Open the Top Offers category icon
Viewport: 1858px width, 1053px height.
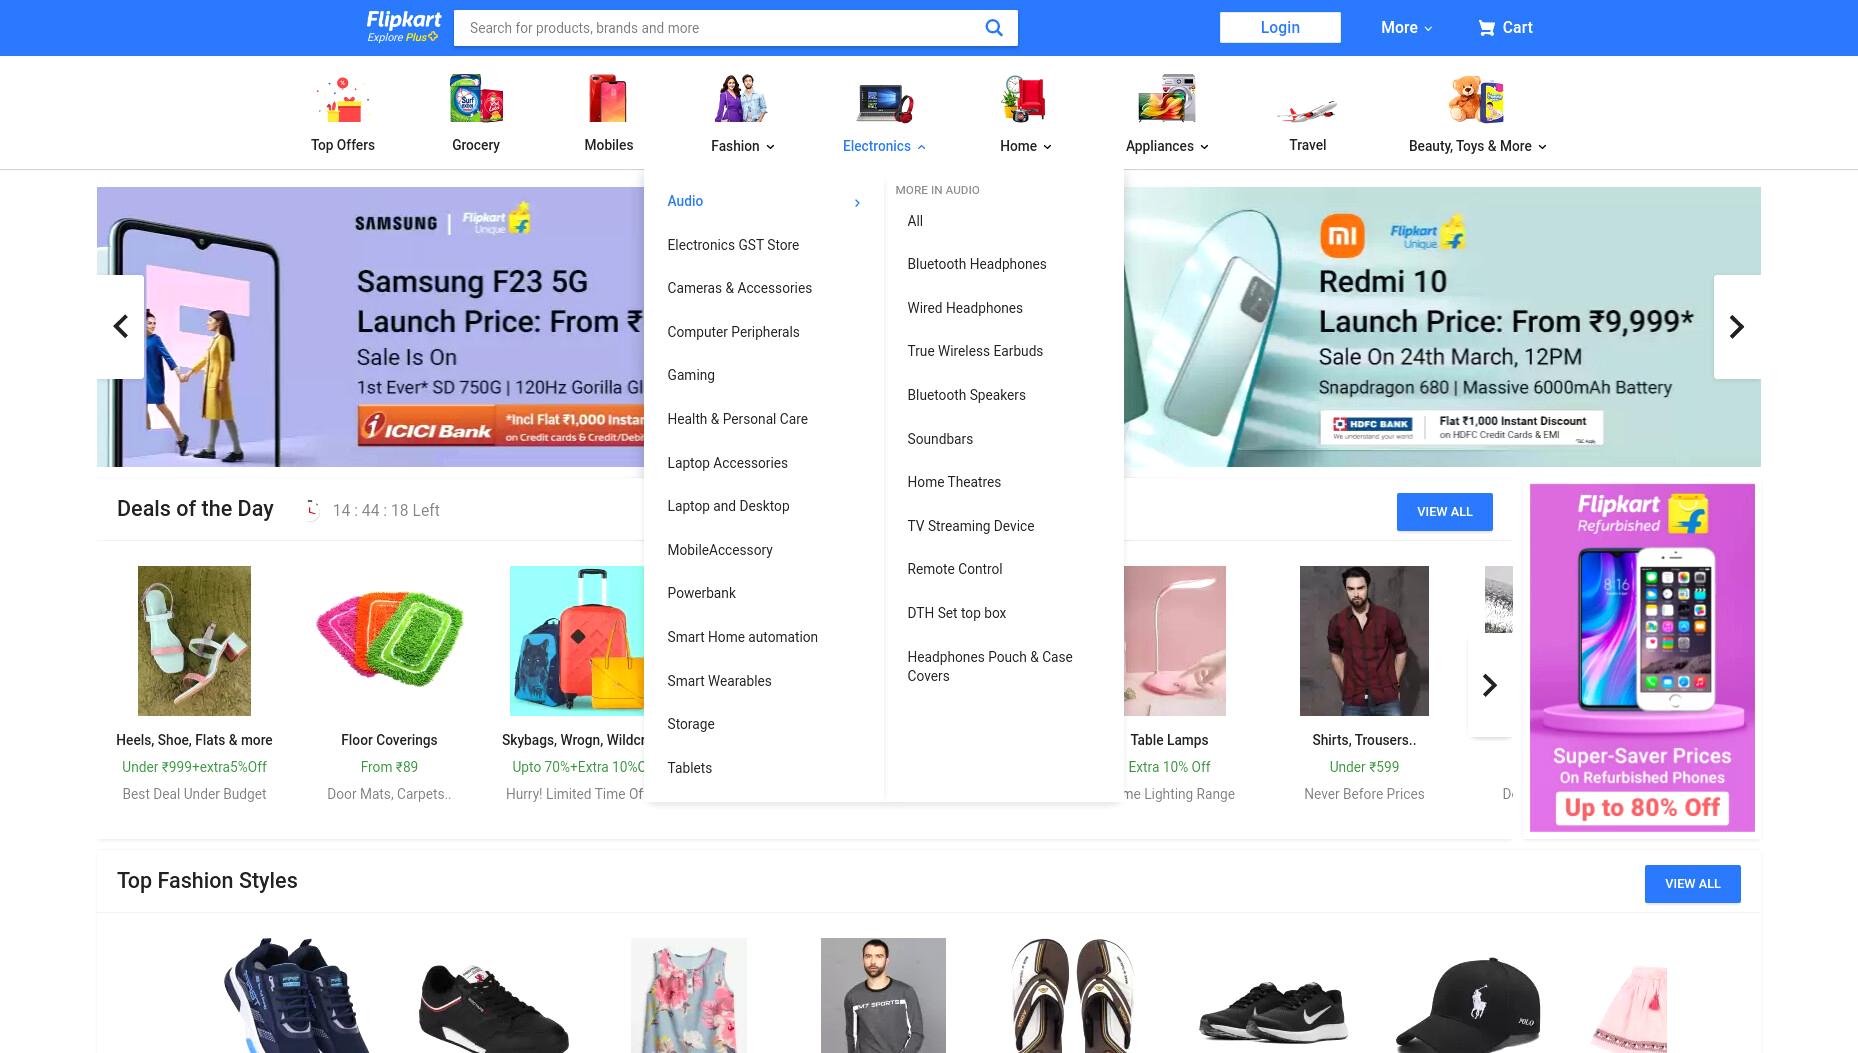pos(343,99)
